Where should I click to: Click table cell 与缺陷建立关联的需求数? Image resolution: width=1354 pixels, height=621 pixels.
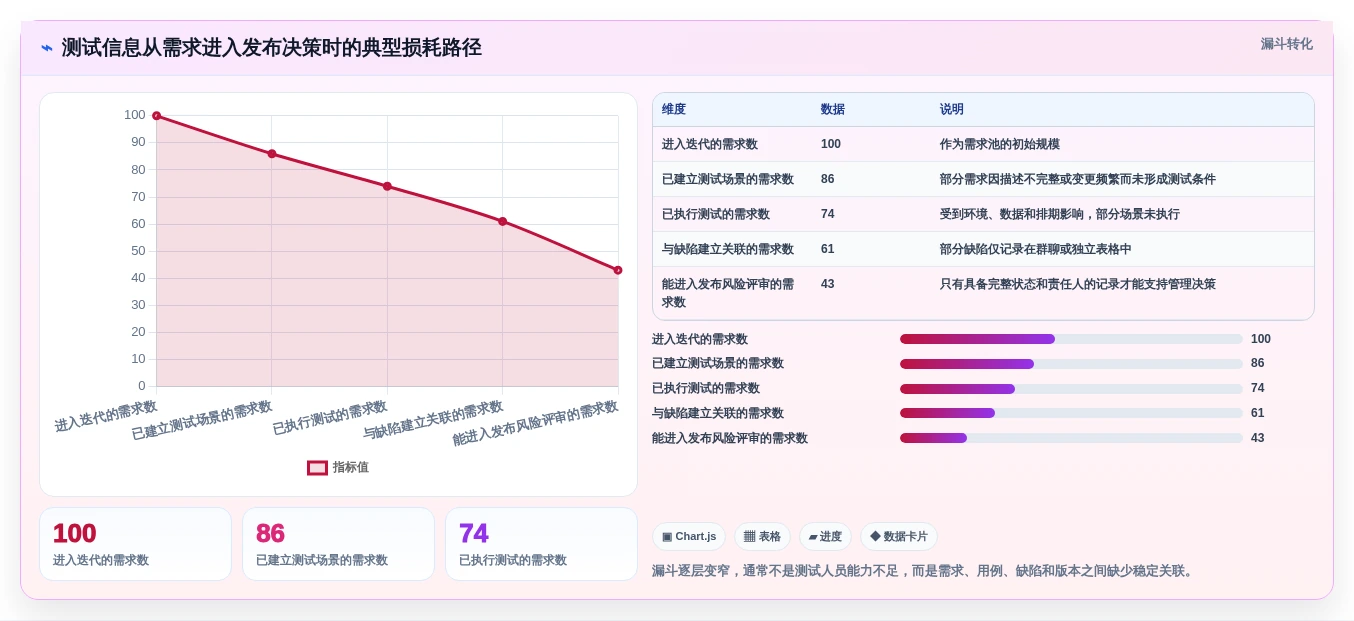728,249
